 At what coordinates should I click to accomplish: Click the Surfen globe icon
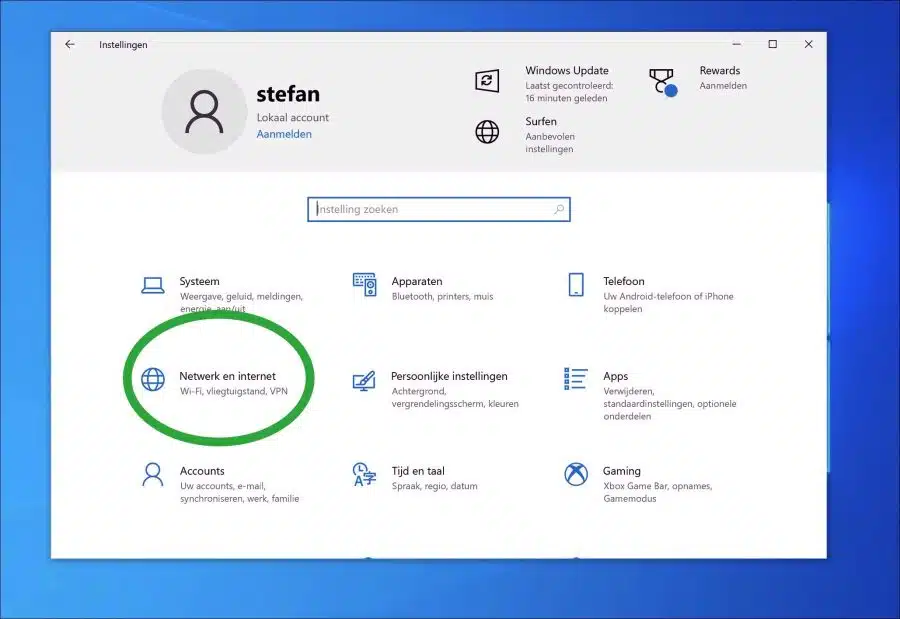point(487,132)
